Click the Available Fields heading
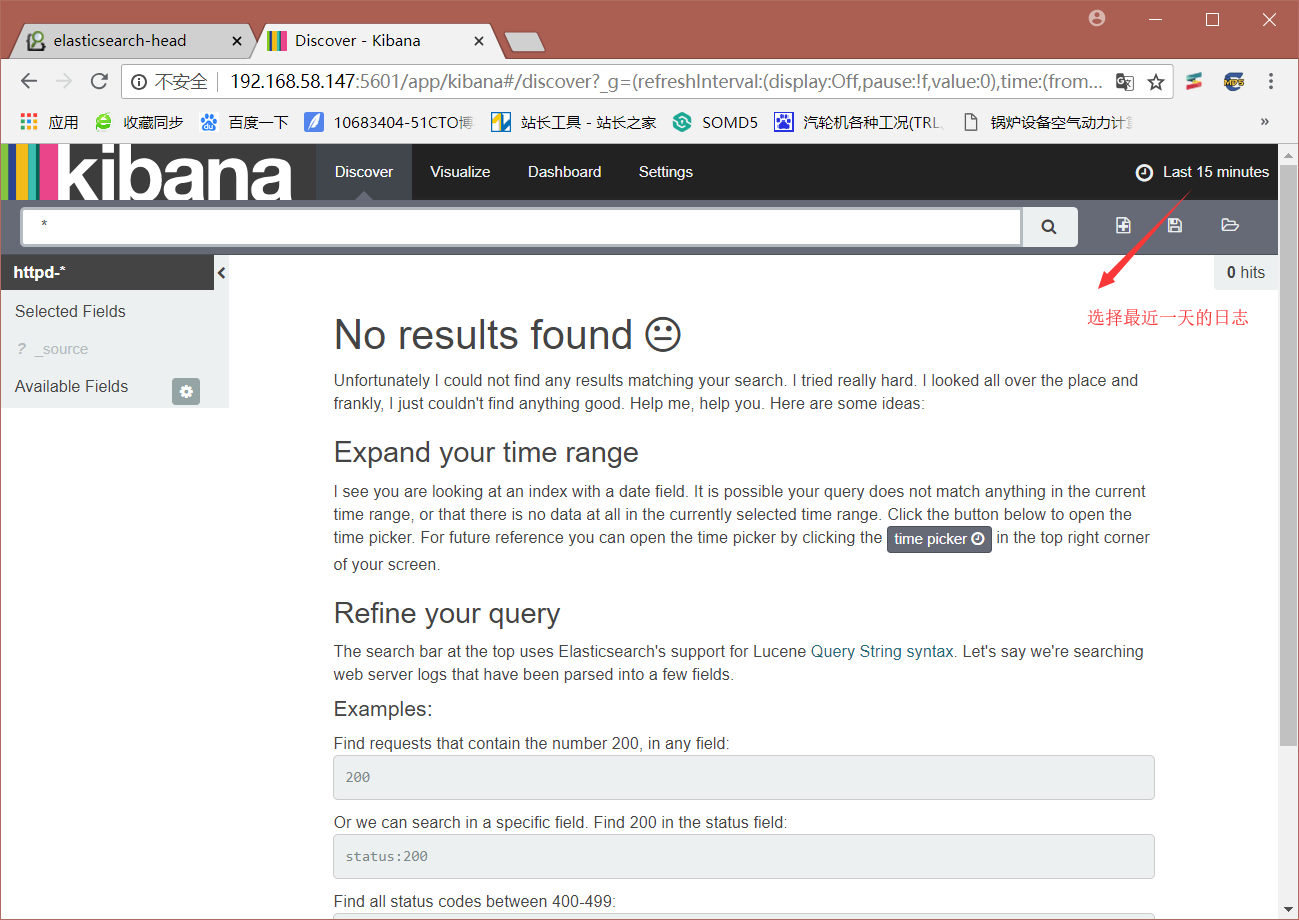The height and width of the screenshot is (920, 1299). point(72,386)
